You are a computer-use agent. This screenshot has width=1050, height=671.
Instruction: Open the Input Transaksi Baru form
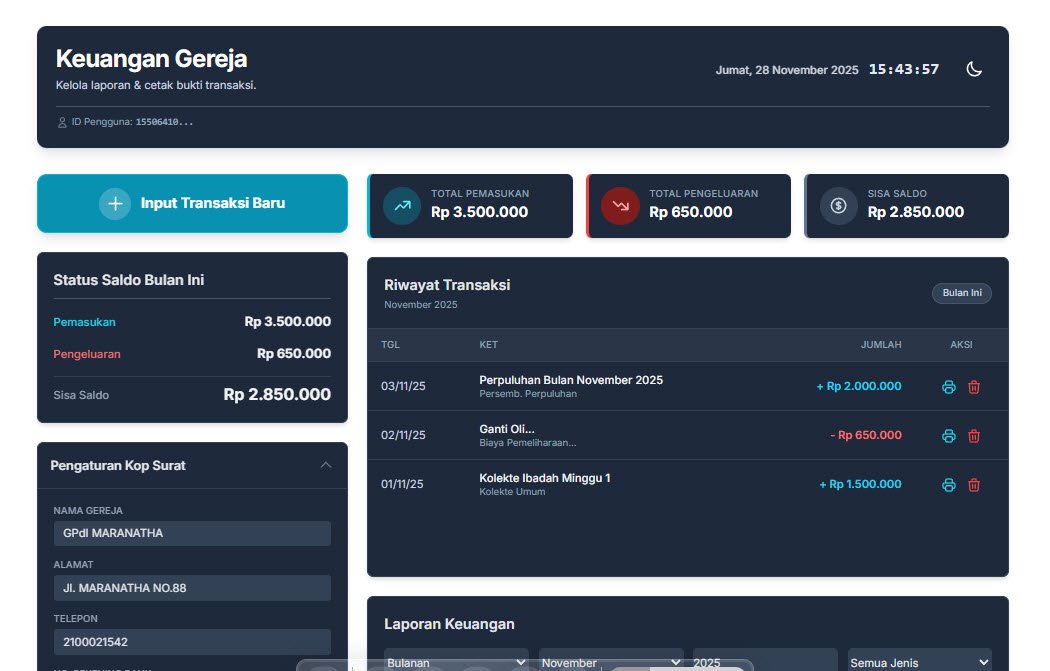click(x=192, y=204)
